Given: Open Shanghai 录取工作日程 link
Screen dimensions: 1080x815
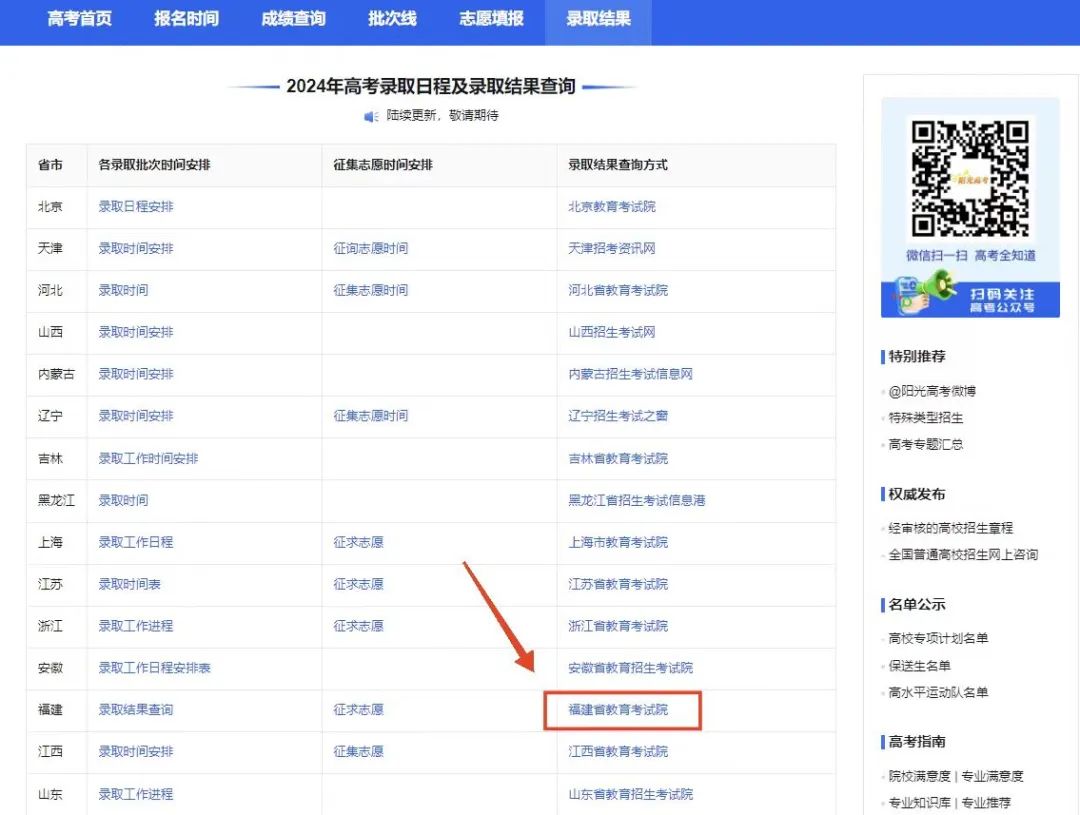Looking at the screenshot, I should 136,543.
